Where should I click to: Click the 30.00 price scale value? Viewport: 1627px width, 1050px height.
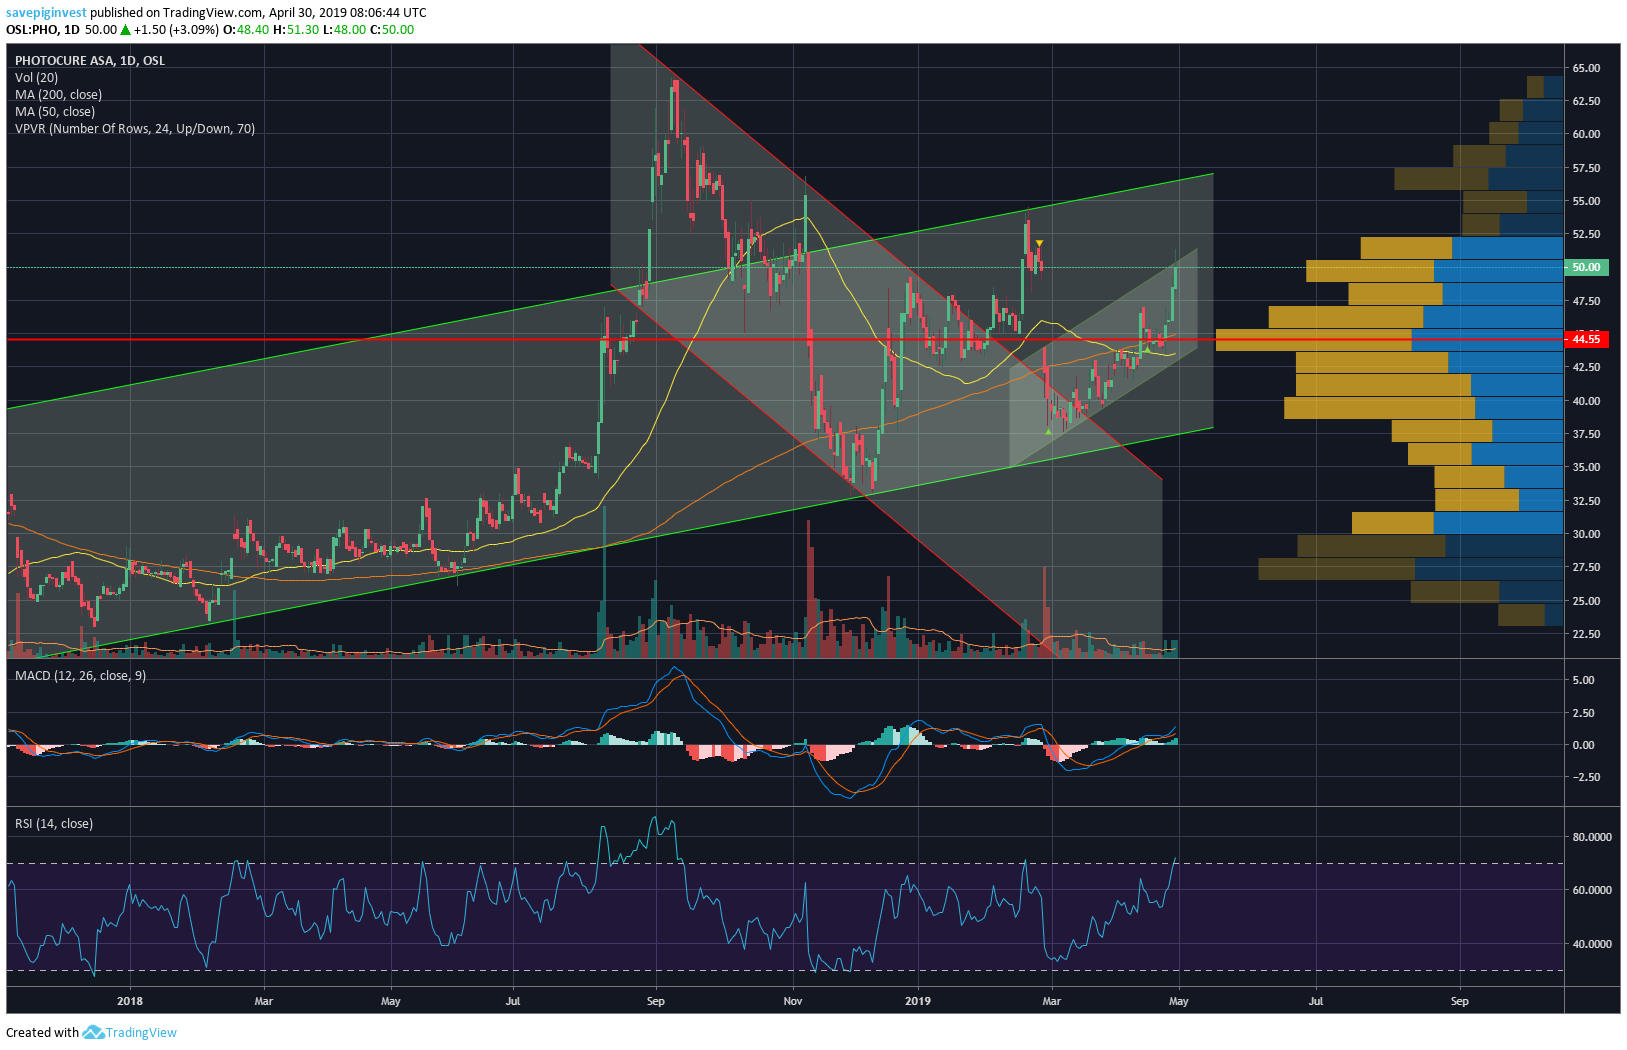click(1586, 534)
